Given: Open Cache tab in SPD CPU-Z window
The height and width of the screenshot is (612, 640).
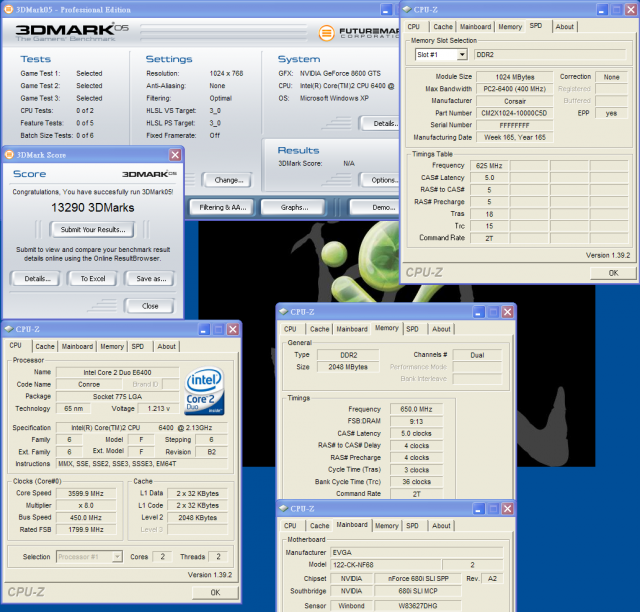Looking at the screenshot, I should tap(443, 27).
